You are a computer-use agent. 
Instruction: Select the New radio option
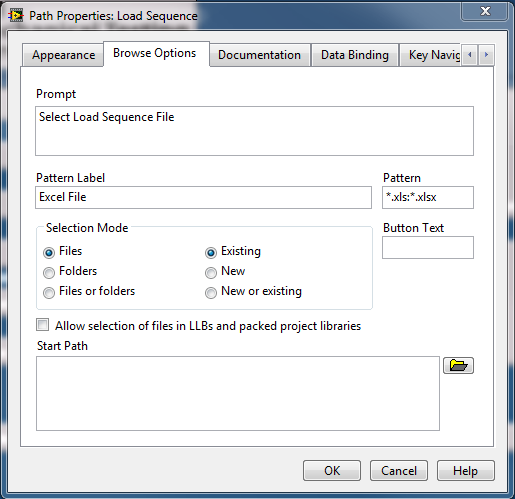click(x=211, y=273)
